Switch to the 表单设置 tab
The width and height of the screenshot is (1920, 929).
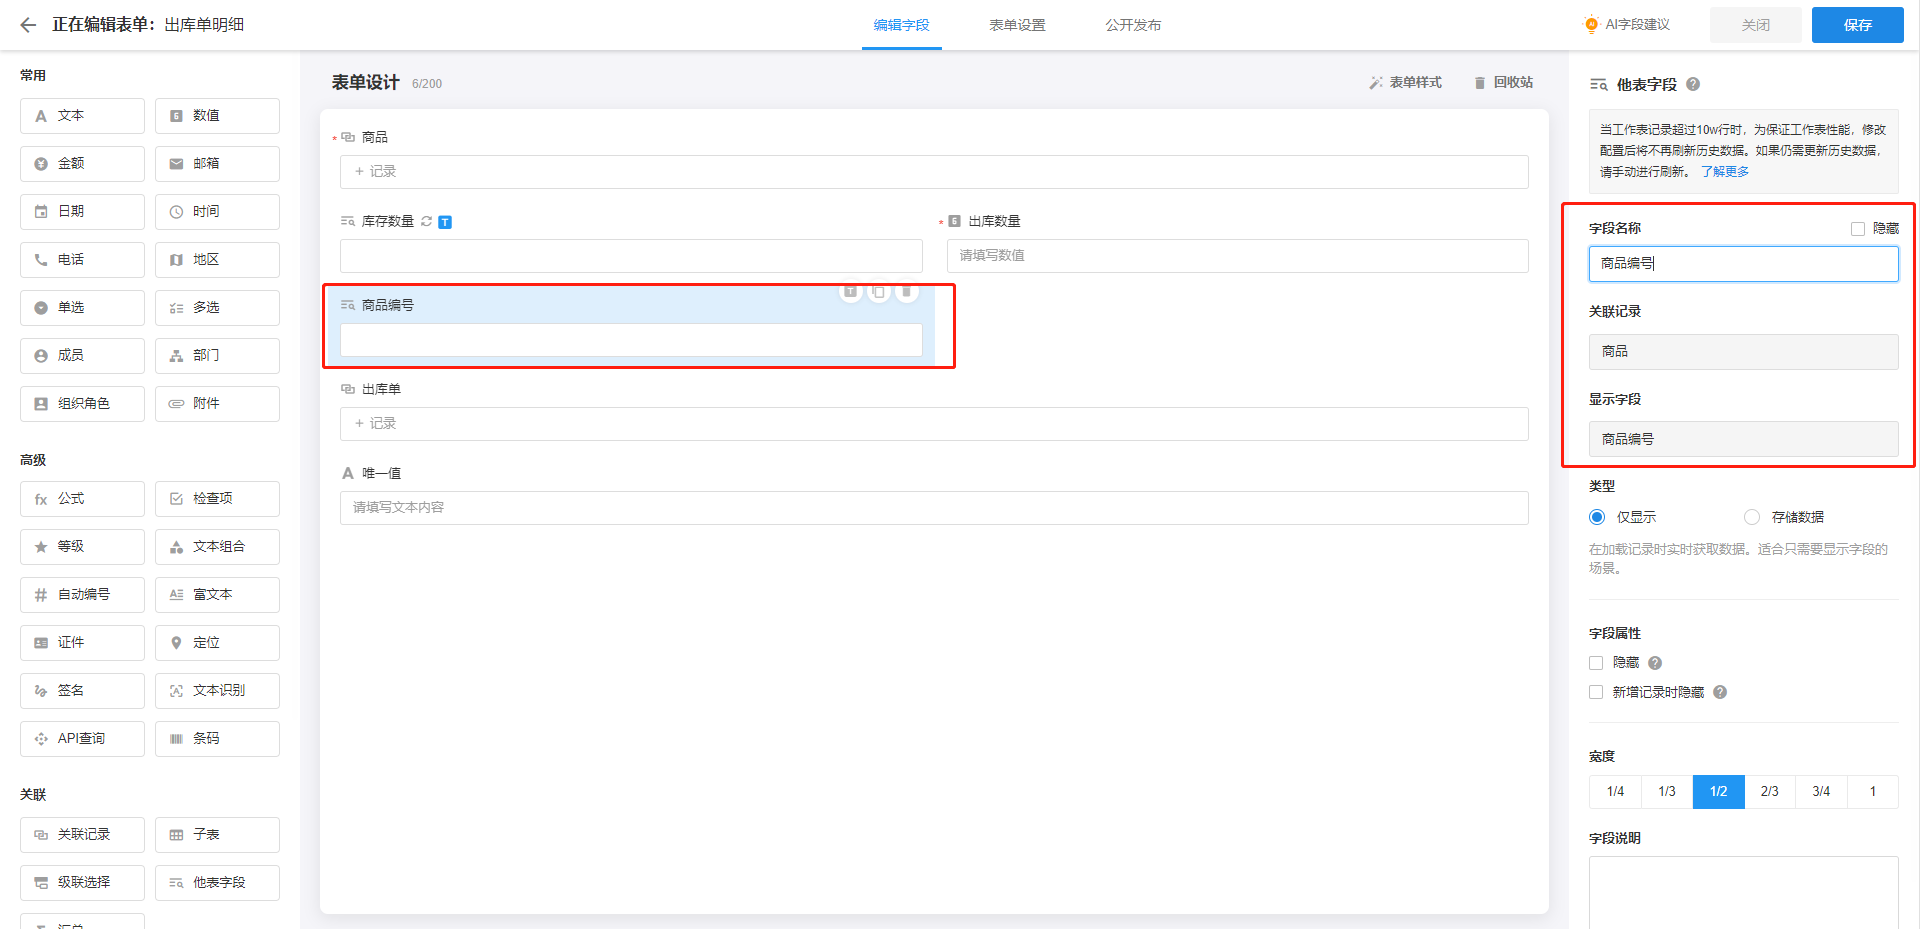(1017, 25)
